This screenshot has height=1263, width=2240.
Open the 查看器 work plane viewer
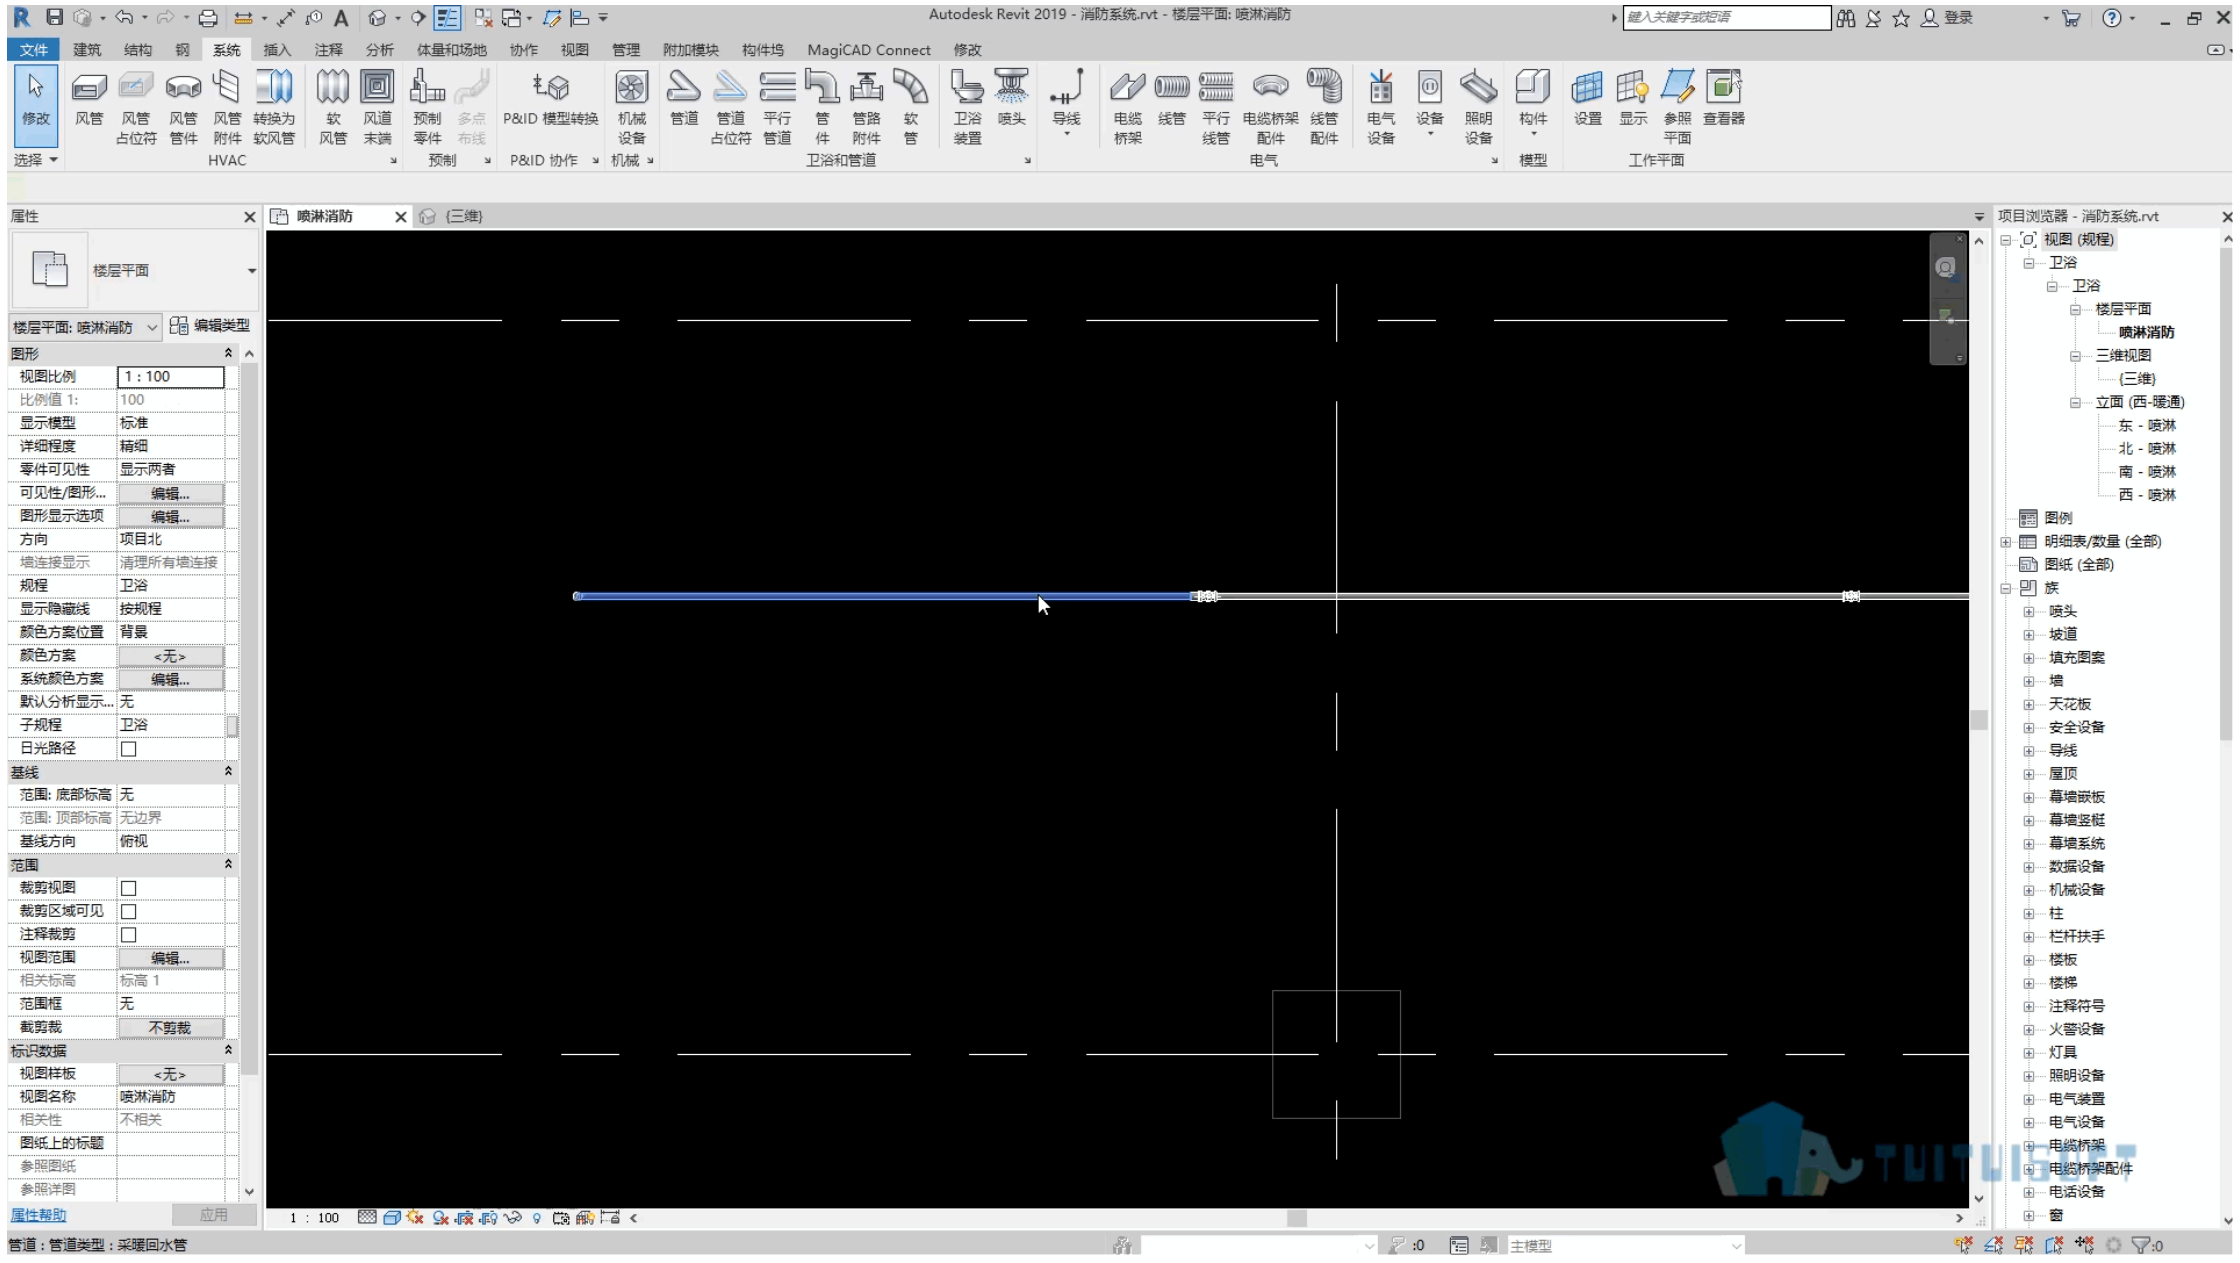point(1723,98)
